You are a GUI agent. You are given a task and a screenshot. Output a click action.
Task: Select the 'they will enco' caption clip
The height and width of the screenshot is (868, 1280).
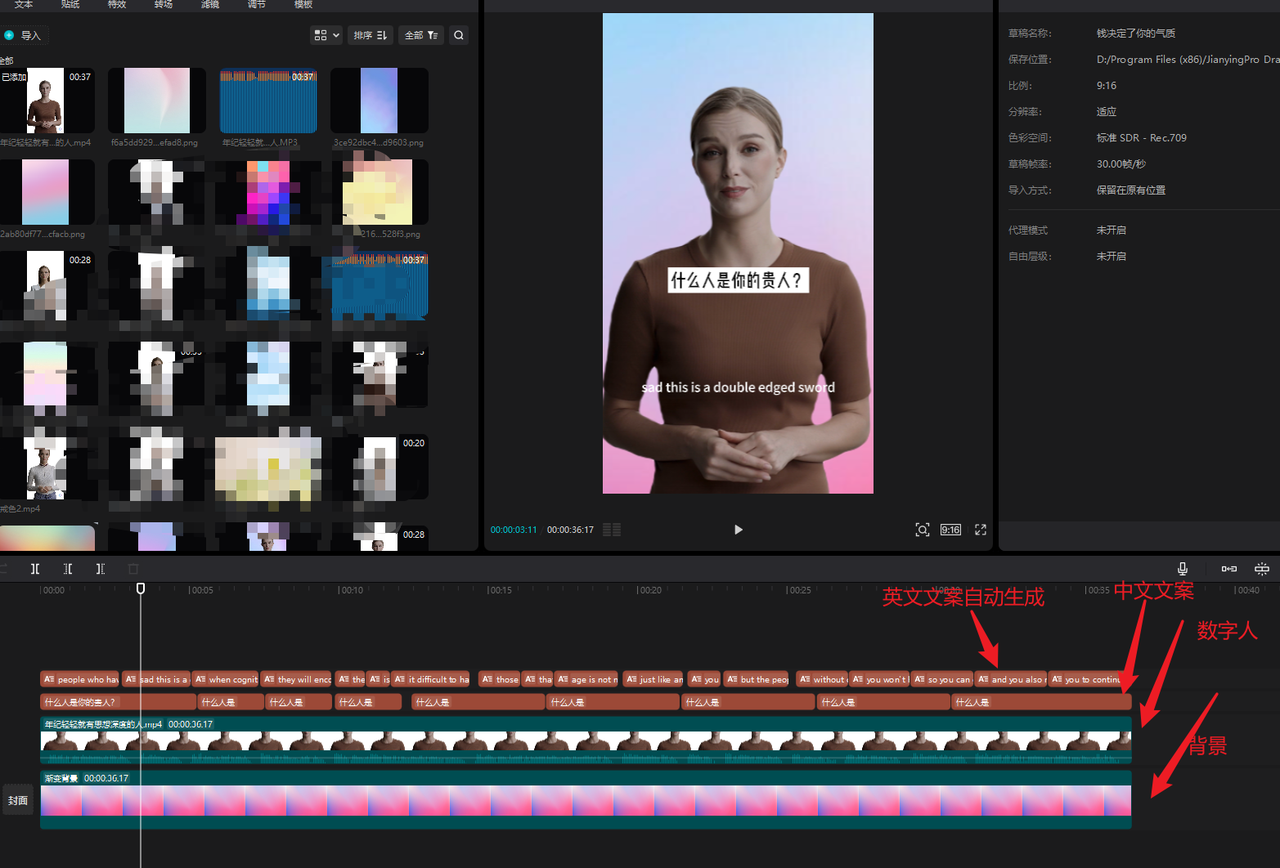(296, 679)
